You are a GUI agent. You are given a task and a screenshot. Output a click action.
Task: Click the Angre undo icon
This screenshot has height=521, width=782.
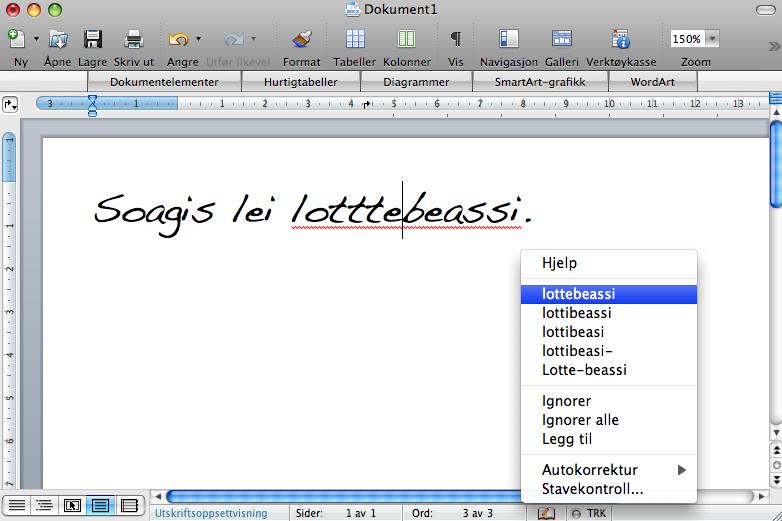[178, 39]
